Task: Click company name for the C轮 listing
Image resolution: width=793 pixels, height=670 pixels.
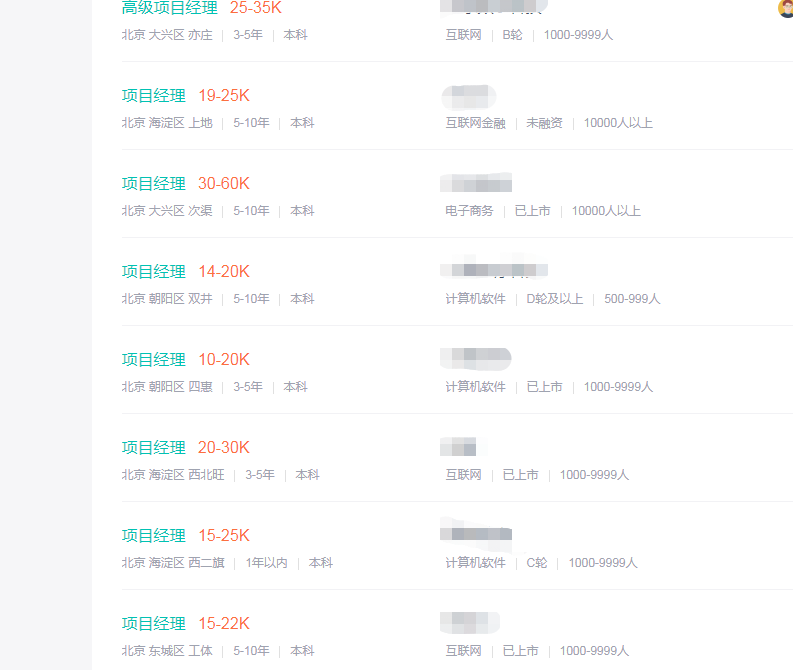Action: point(477,534)
